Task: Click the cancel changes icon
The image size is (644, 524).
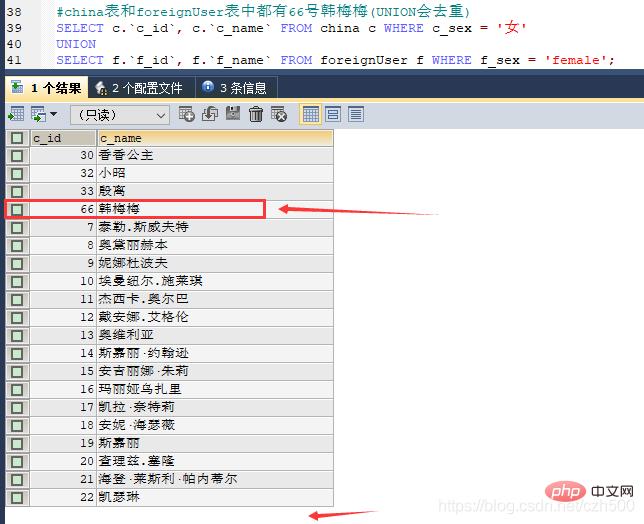Action: (x=279, y=115)
